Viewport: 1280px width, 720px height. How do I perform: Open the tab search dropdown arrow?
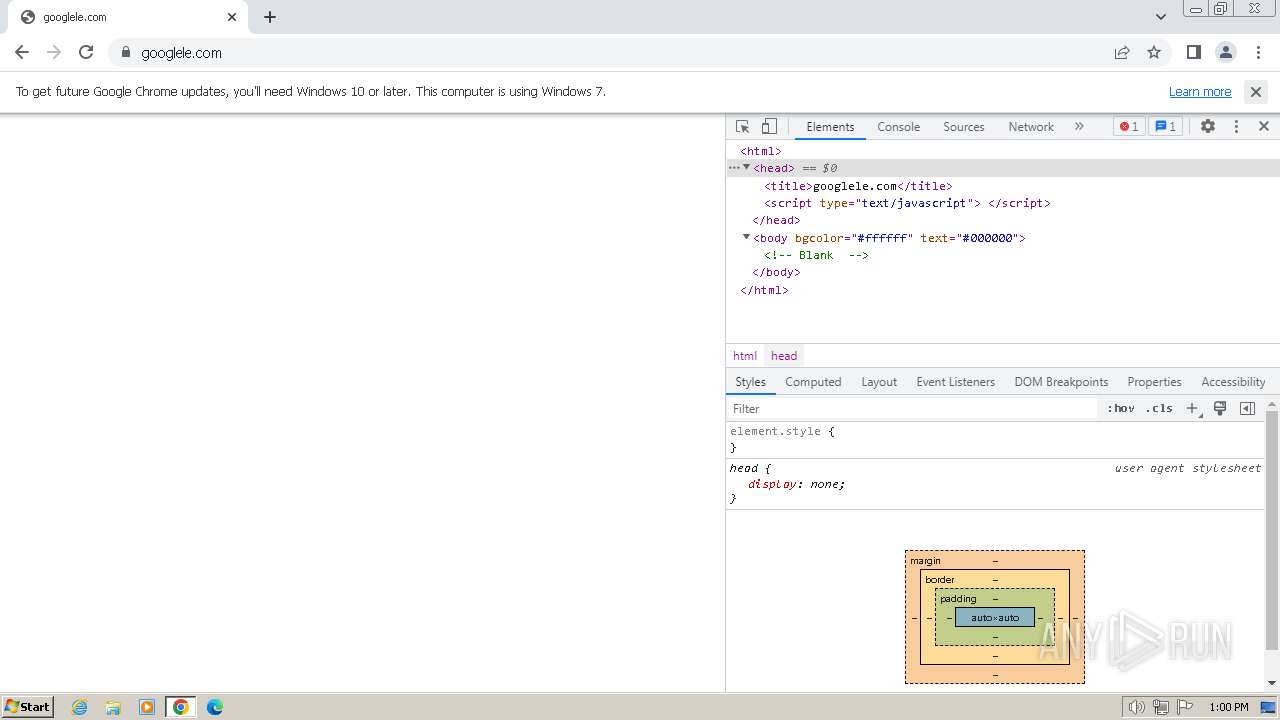pyautogui.click(x=1161, y=17)
